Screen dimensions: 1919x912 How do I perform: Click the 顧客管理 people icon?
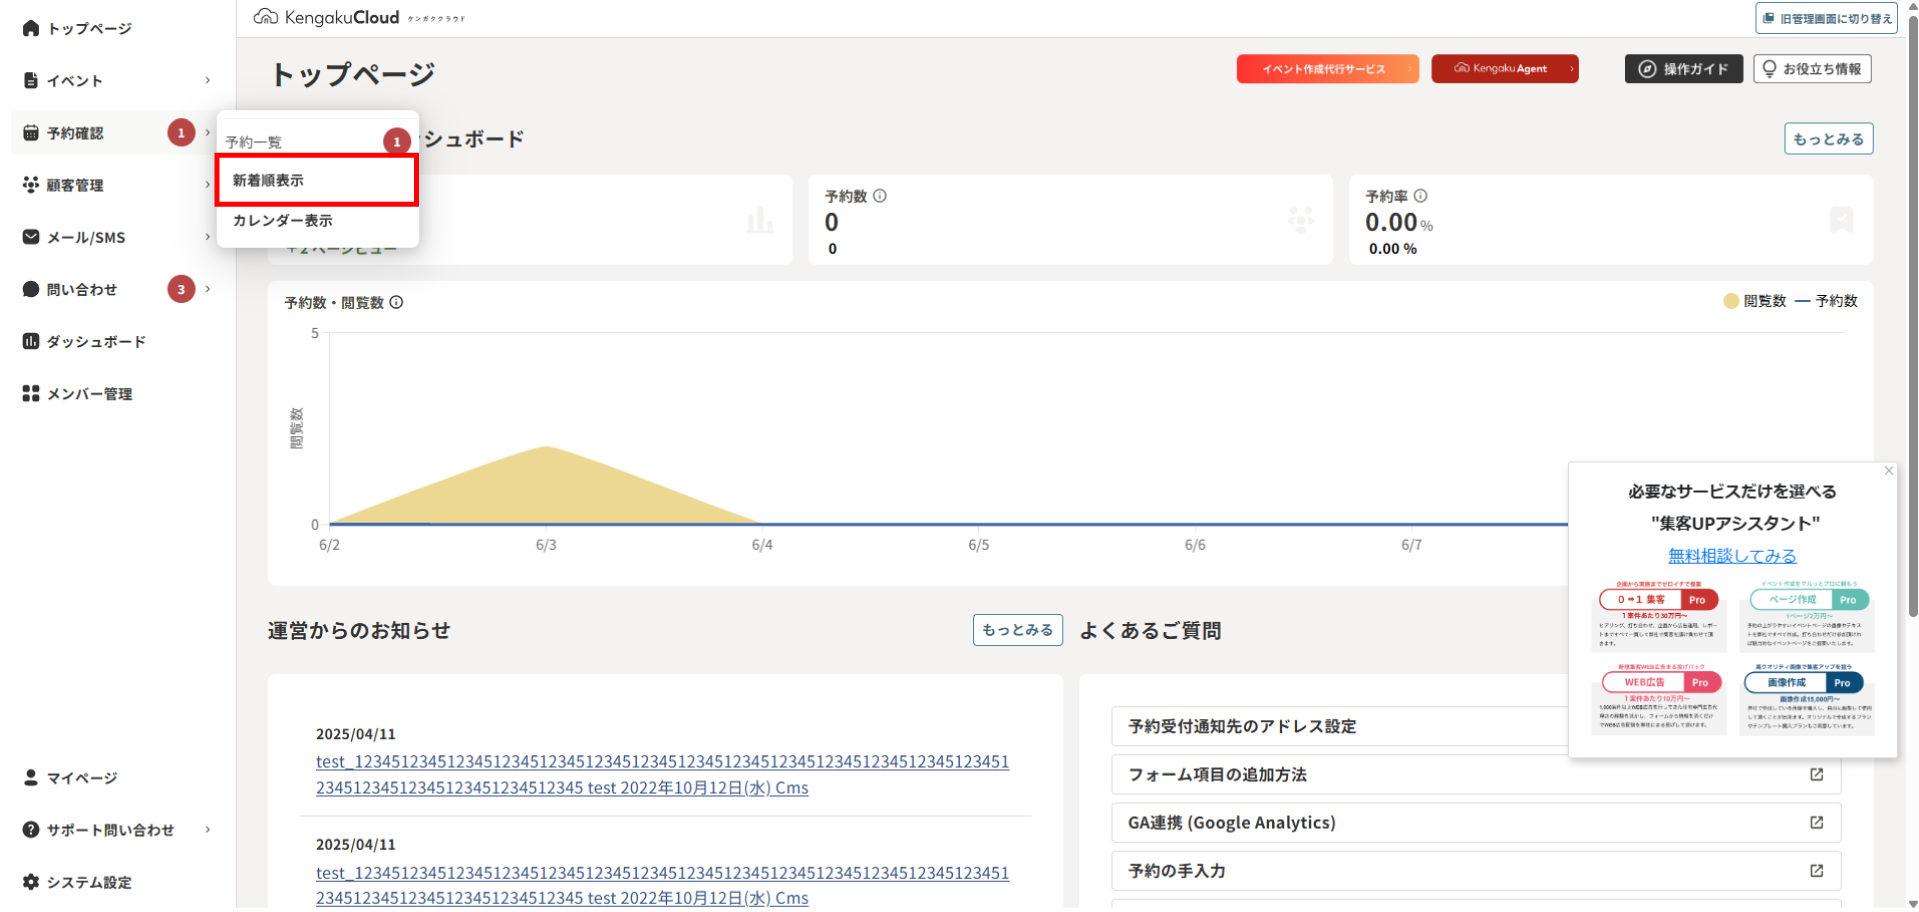point(31,185)
